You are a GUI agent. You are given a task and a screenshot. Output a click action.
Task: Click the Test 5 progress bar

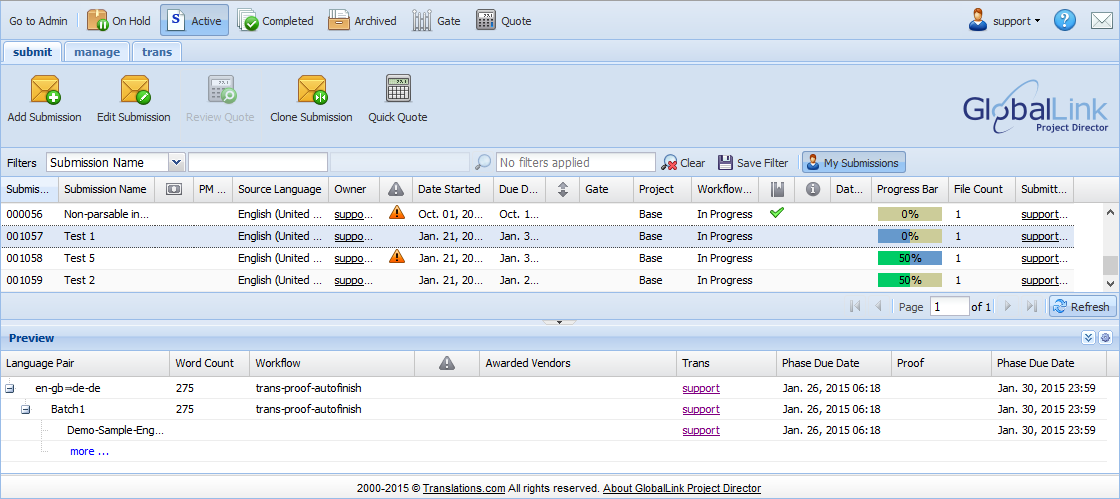point(909,258)
